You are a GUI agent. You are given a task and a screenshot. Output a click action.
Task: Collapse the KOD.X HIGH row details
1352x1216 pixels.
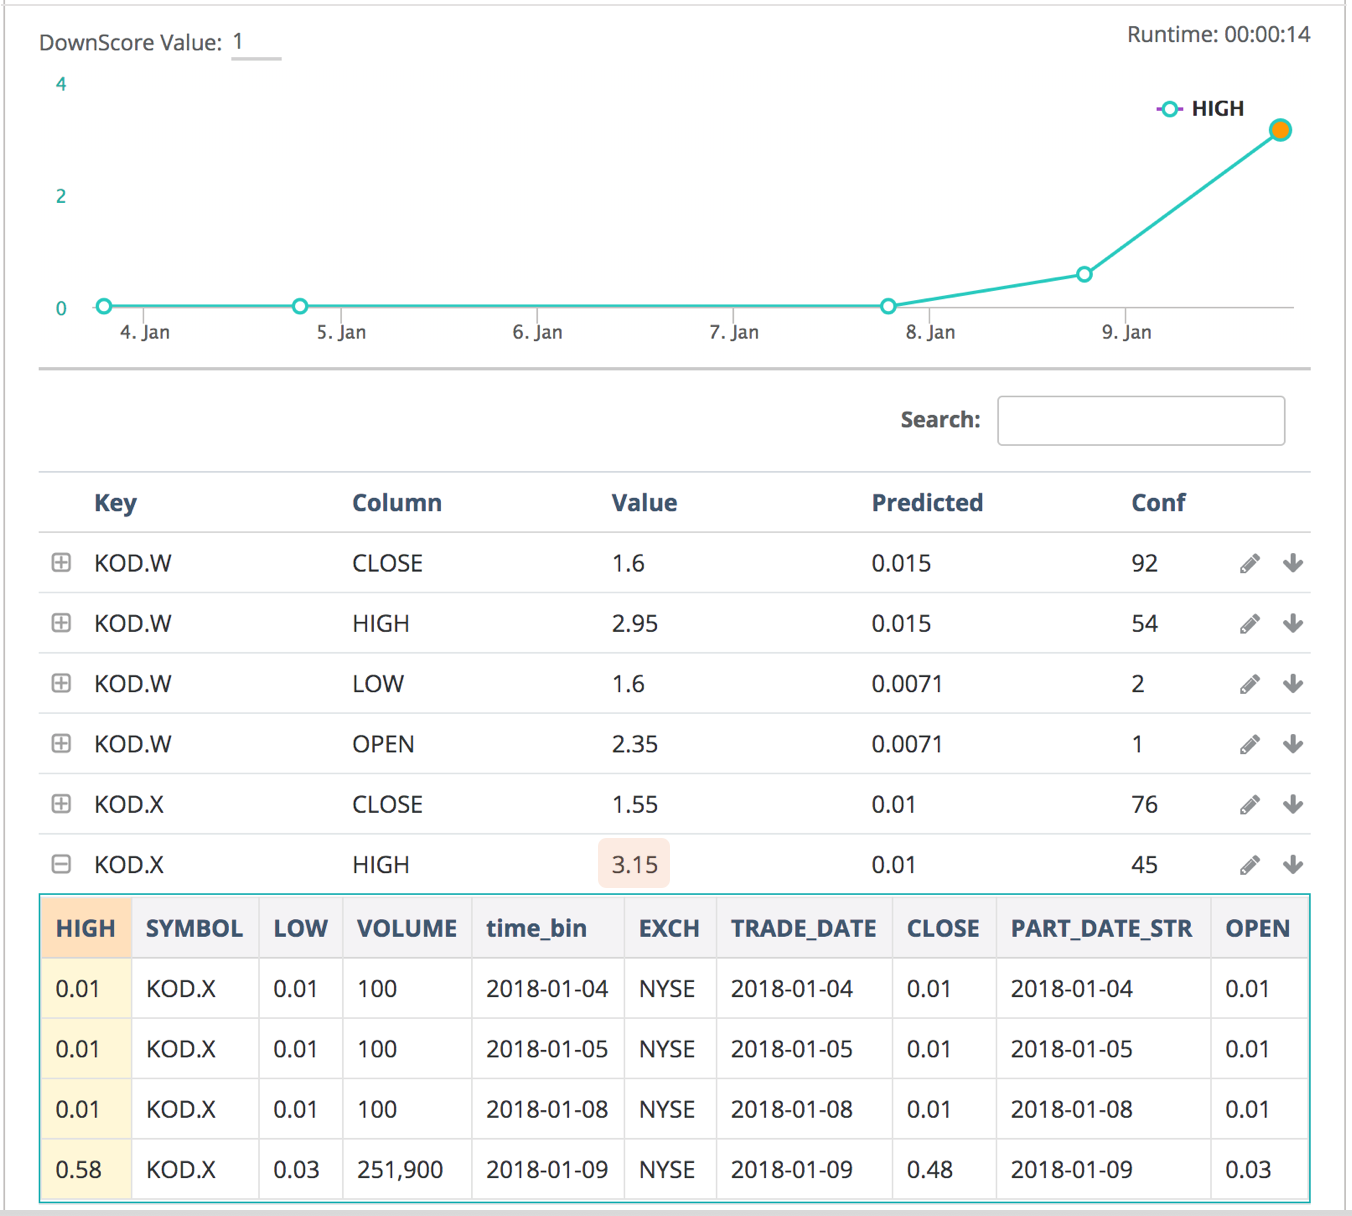[x=60, y=864]
